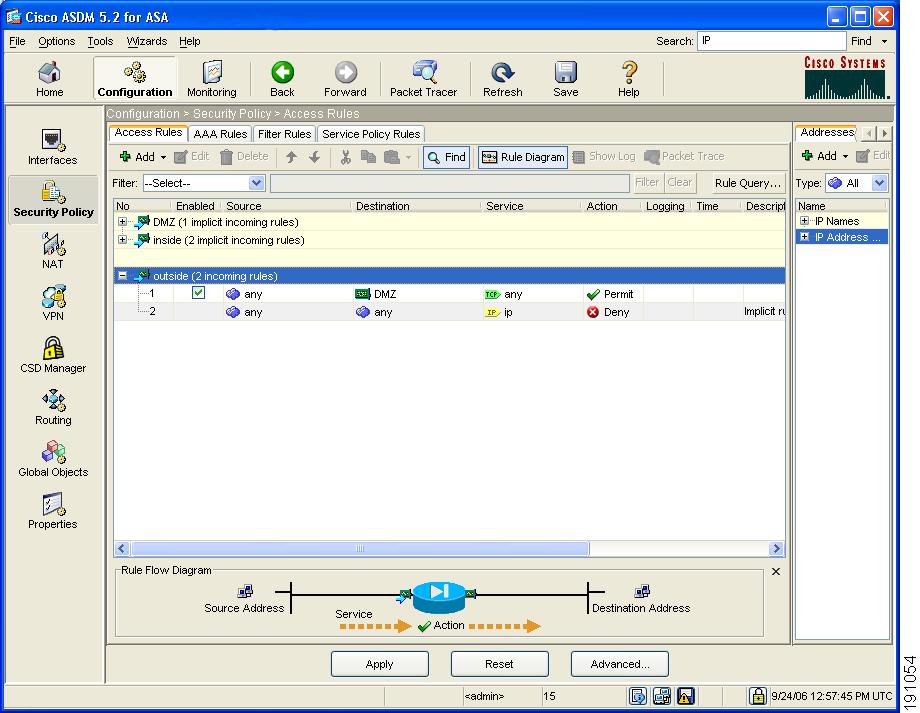Viewport: 920px width, 713px height.
Task: Expand inside implicit incoming rules
Action: click(x=122, y=239)
